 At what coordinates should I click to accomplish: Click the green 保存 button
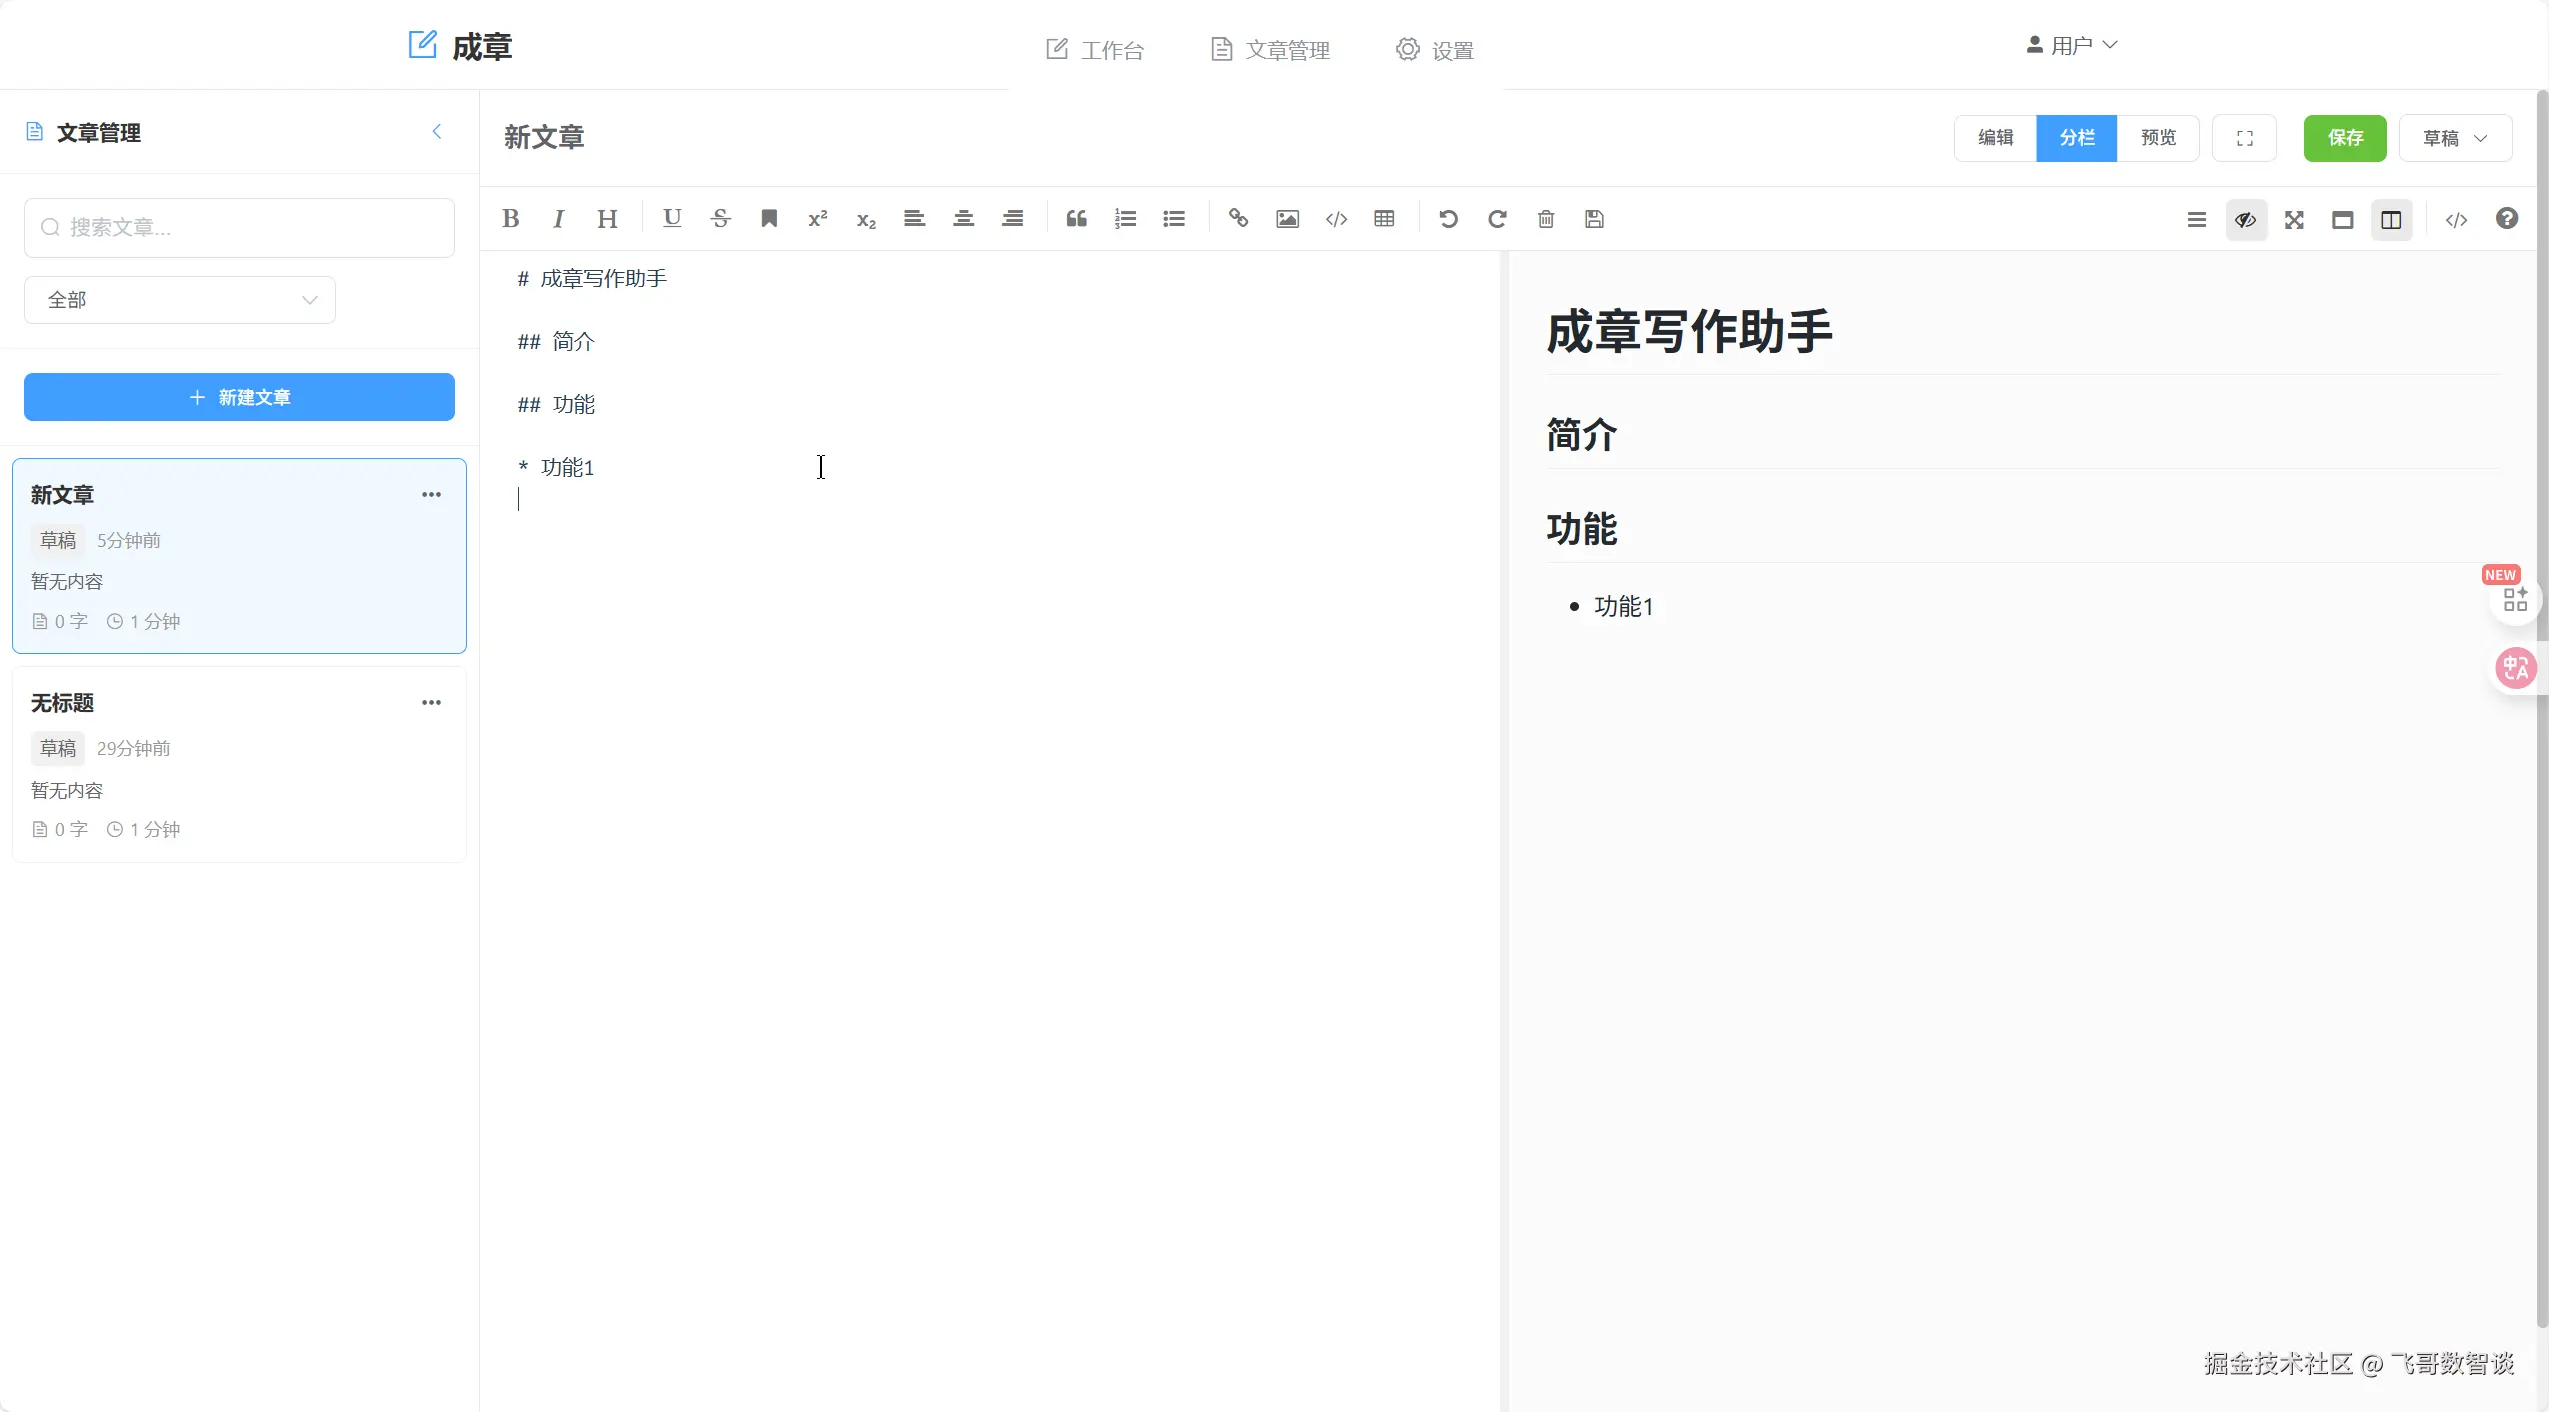(2344, 138)
